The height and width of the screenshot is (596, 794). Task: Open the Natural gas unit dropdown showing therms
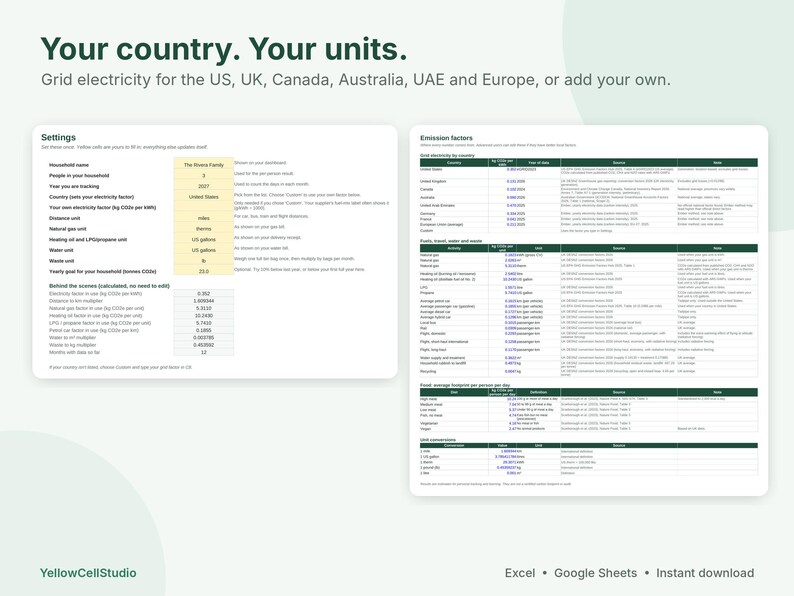tap(204, 228)
